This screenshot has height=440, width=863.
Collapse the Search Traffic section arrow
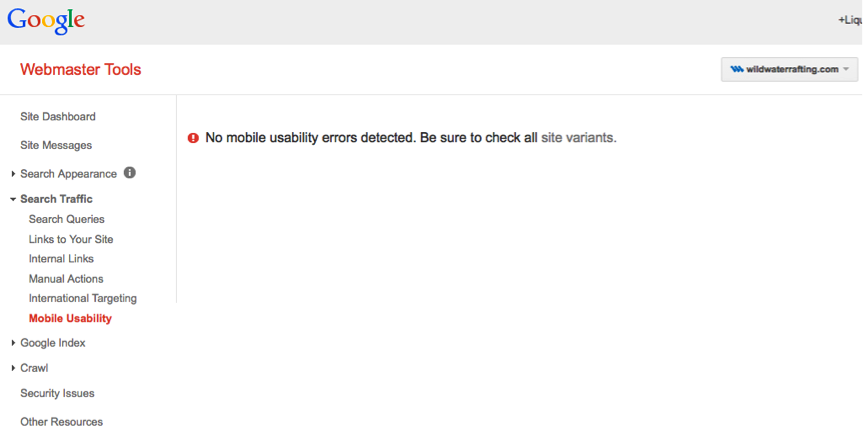coord(13,199)
